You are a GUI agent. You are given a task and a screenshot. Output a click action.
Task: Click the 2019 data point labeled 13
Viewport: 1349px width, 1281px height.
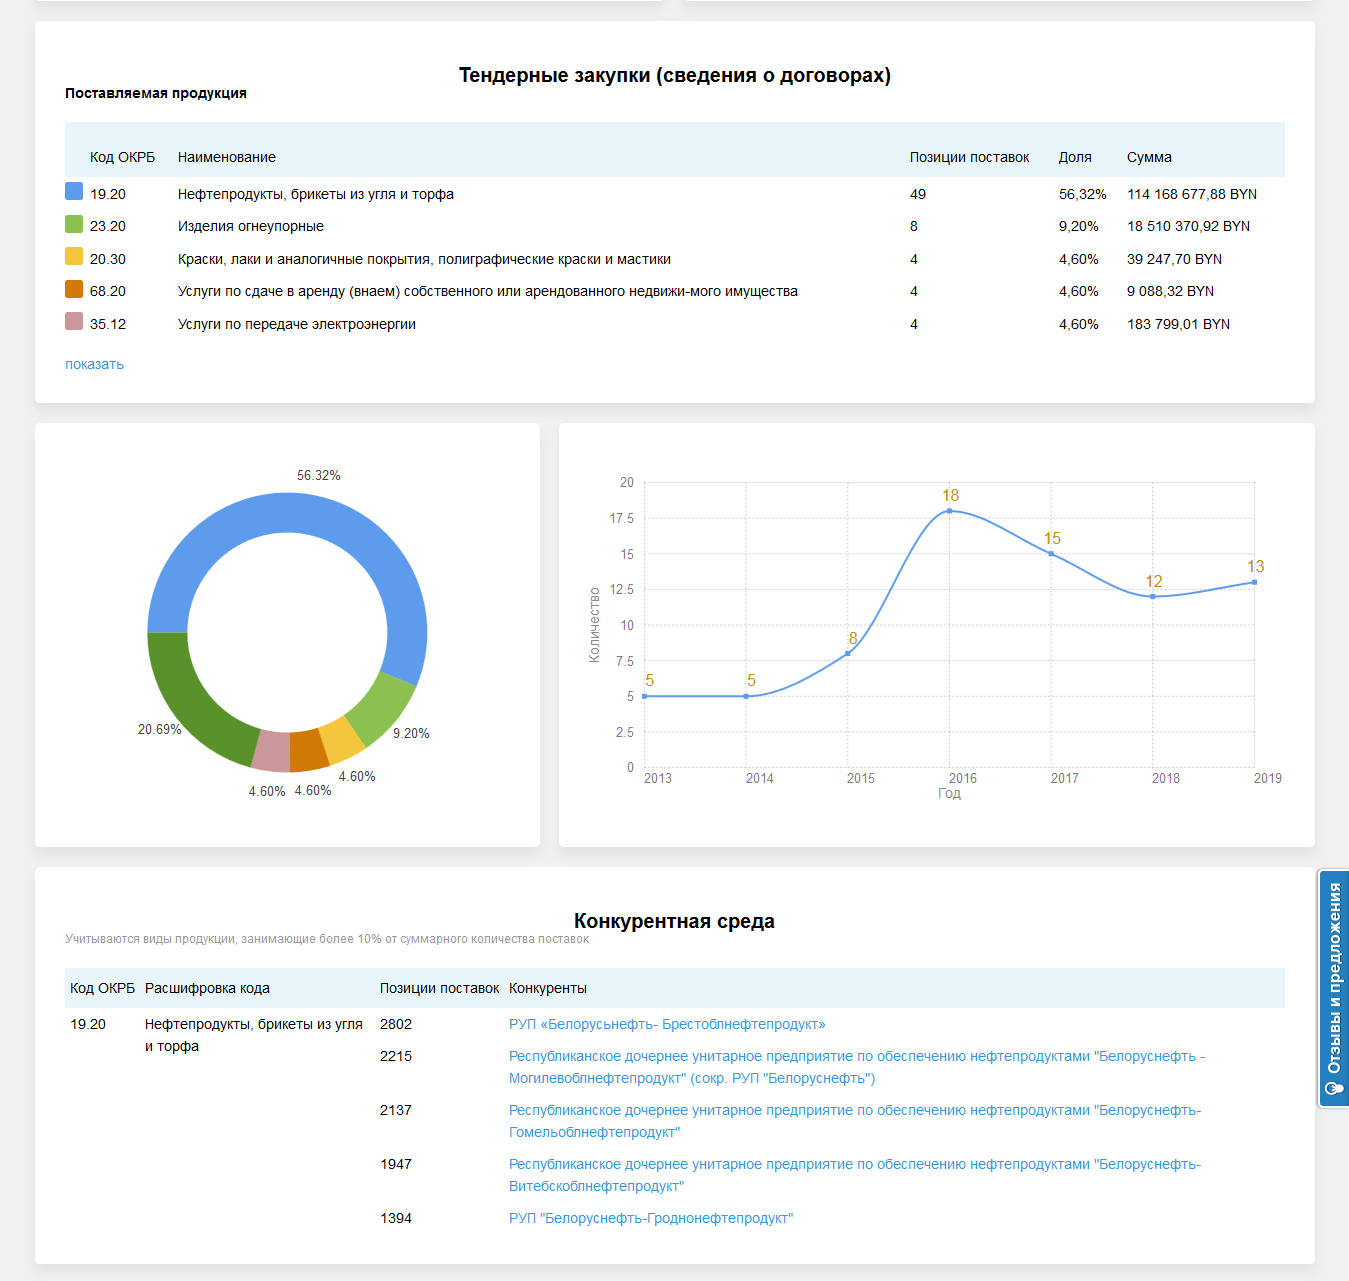pyautogui.click(x=1254, y=582)
